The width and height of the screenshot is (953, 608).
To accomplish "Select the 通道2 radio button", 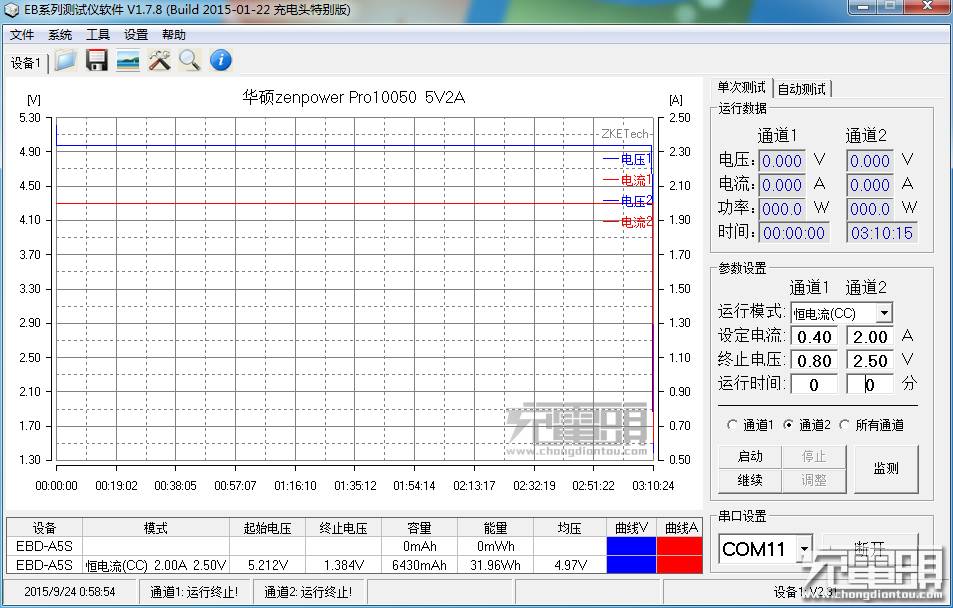I will (807, 425).
